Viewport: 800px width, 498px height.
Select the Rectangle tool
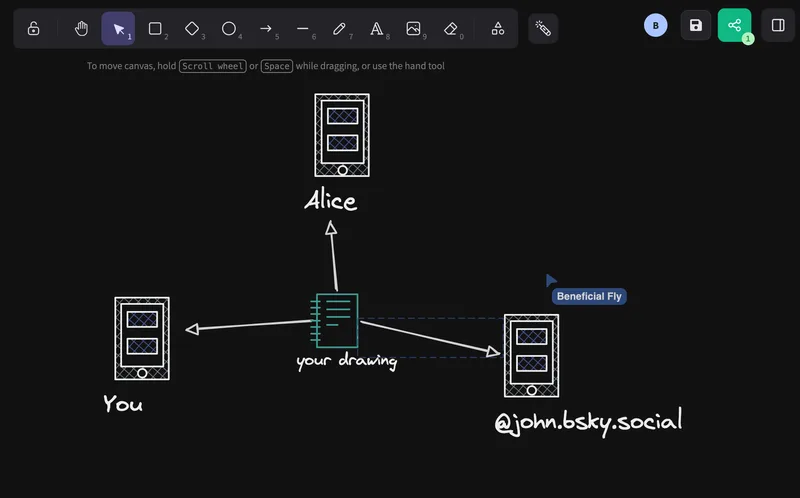coord(155,29)
